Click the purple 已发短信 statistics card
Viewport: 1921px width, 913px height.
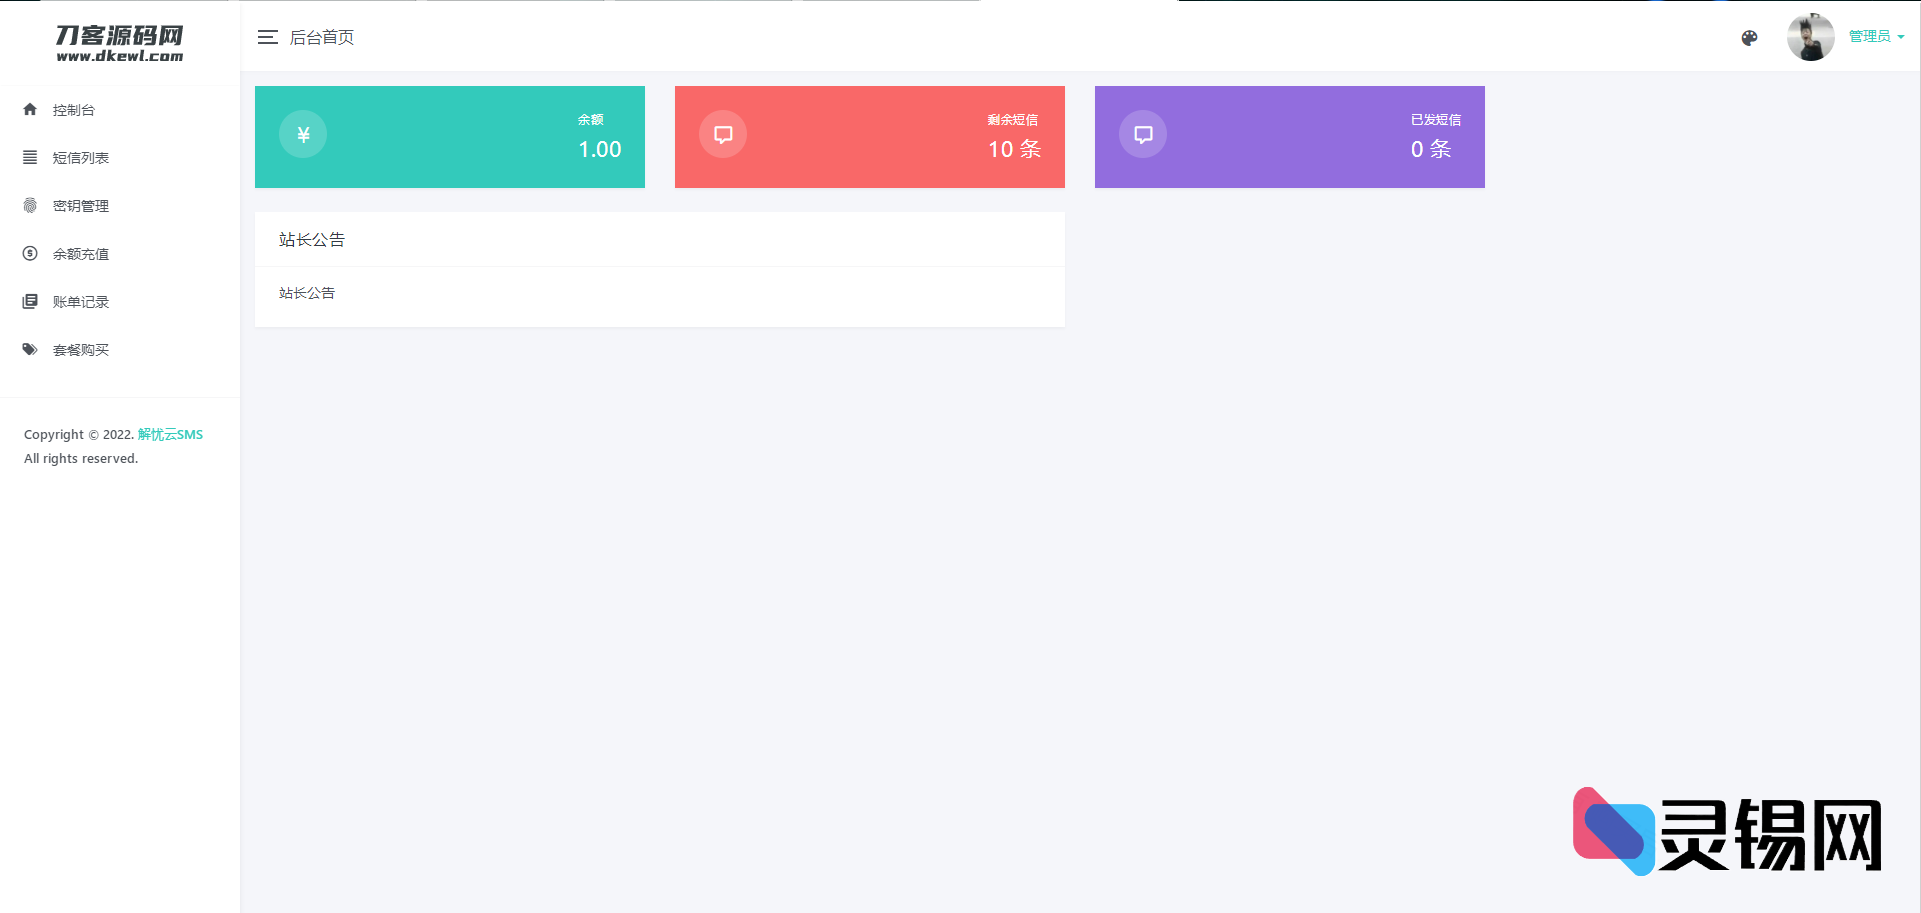(1289, 137)
